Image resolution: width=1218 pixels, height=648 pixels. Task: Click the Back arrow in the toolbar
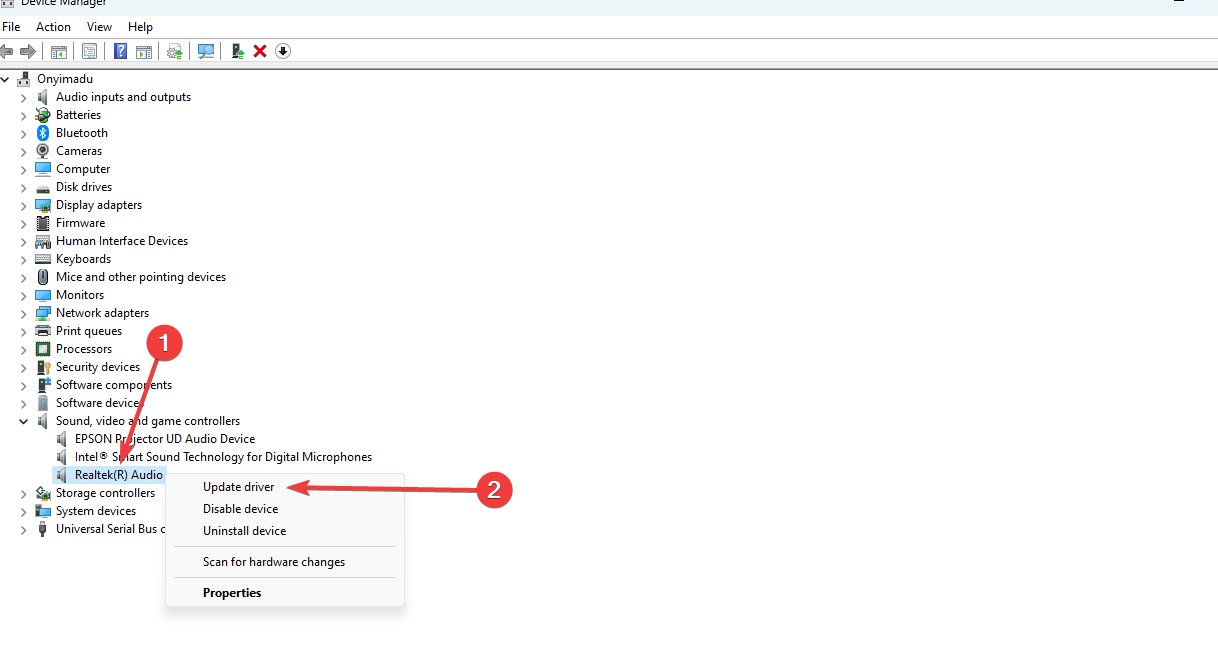tap(8, 51)
